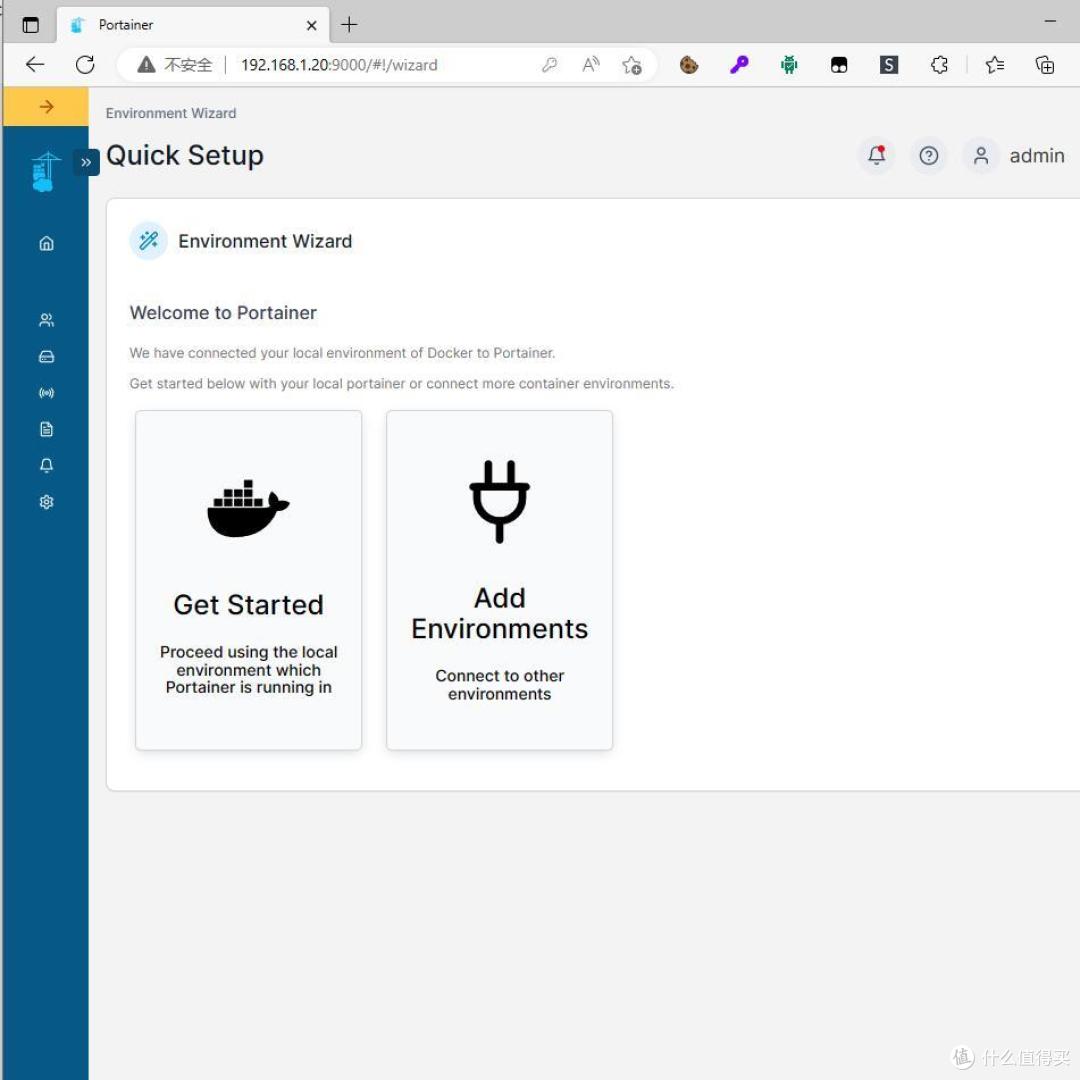Open the admin user menu

[1016, 156]
